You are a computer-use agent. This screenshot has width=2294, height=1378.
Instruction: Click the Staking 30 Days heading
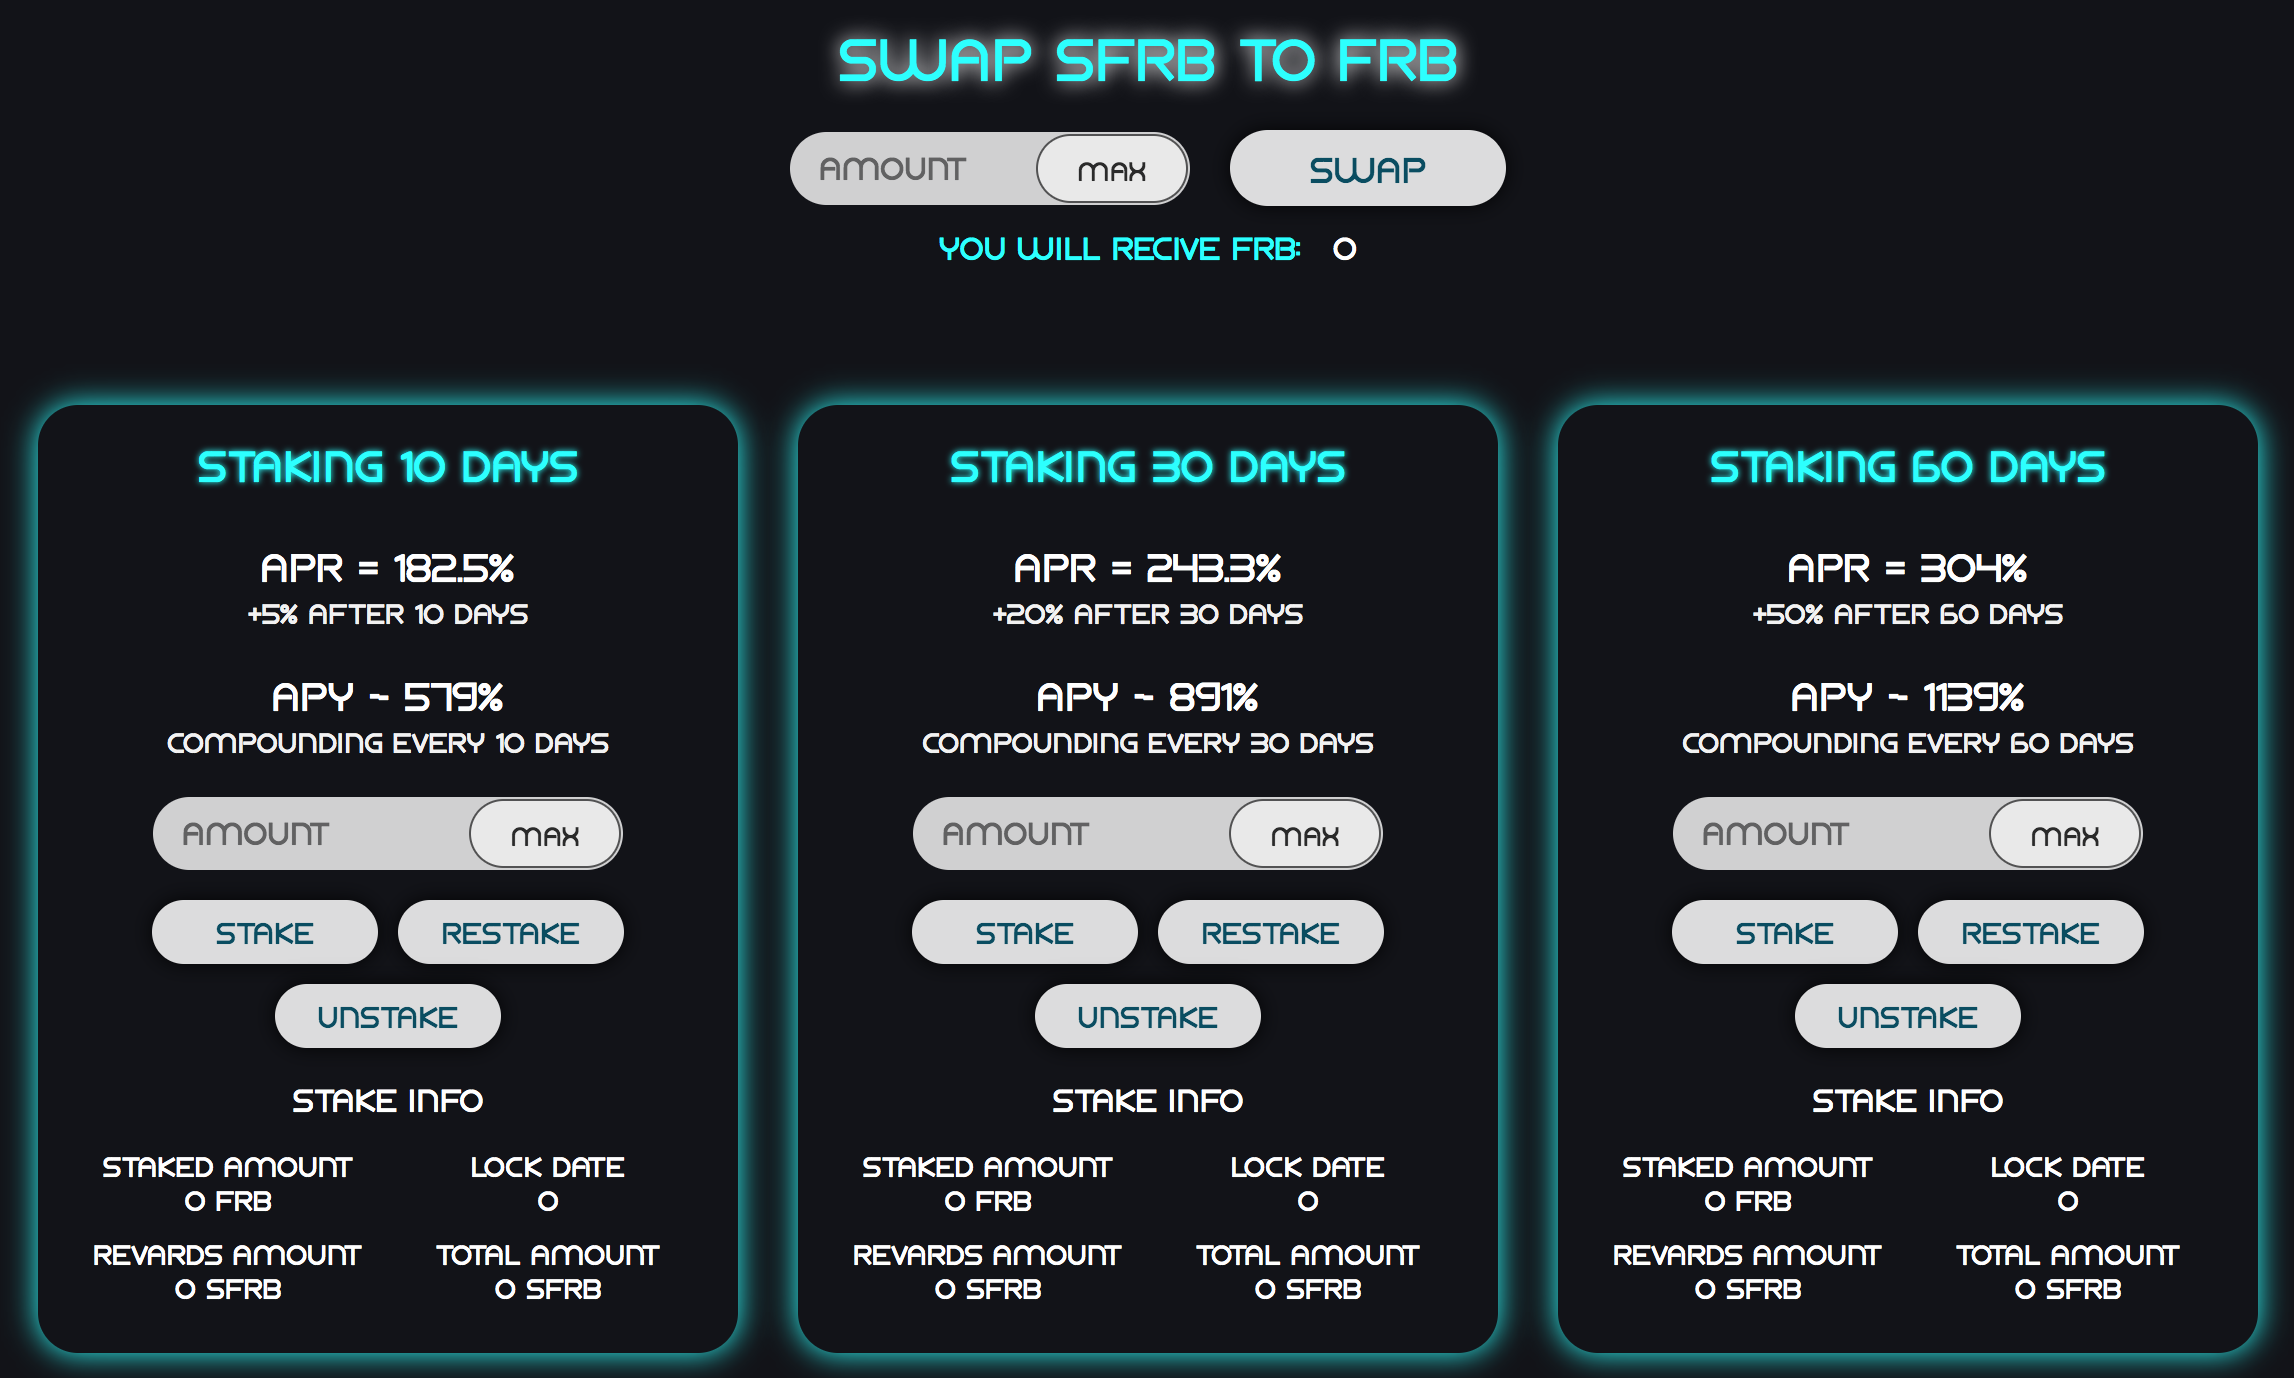[x=1147, y=467]
